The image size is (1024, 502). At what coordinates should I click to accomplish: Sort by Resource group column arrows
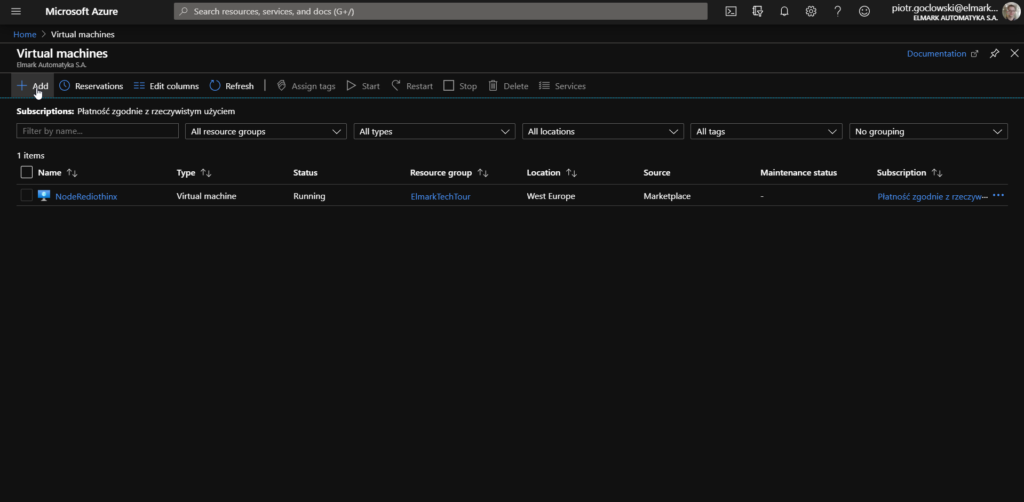point(483,173)
